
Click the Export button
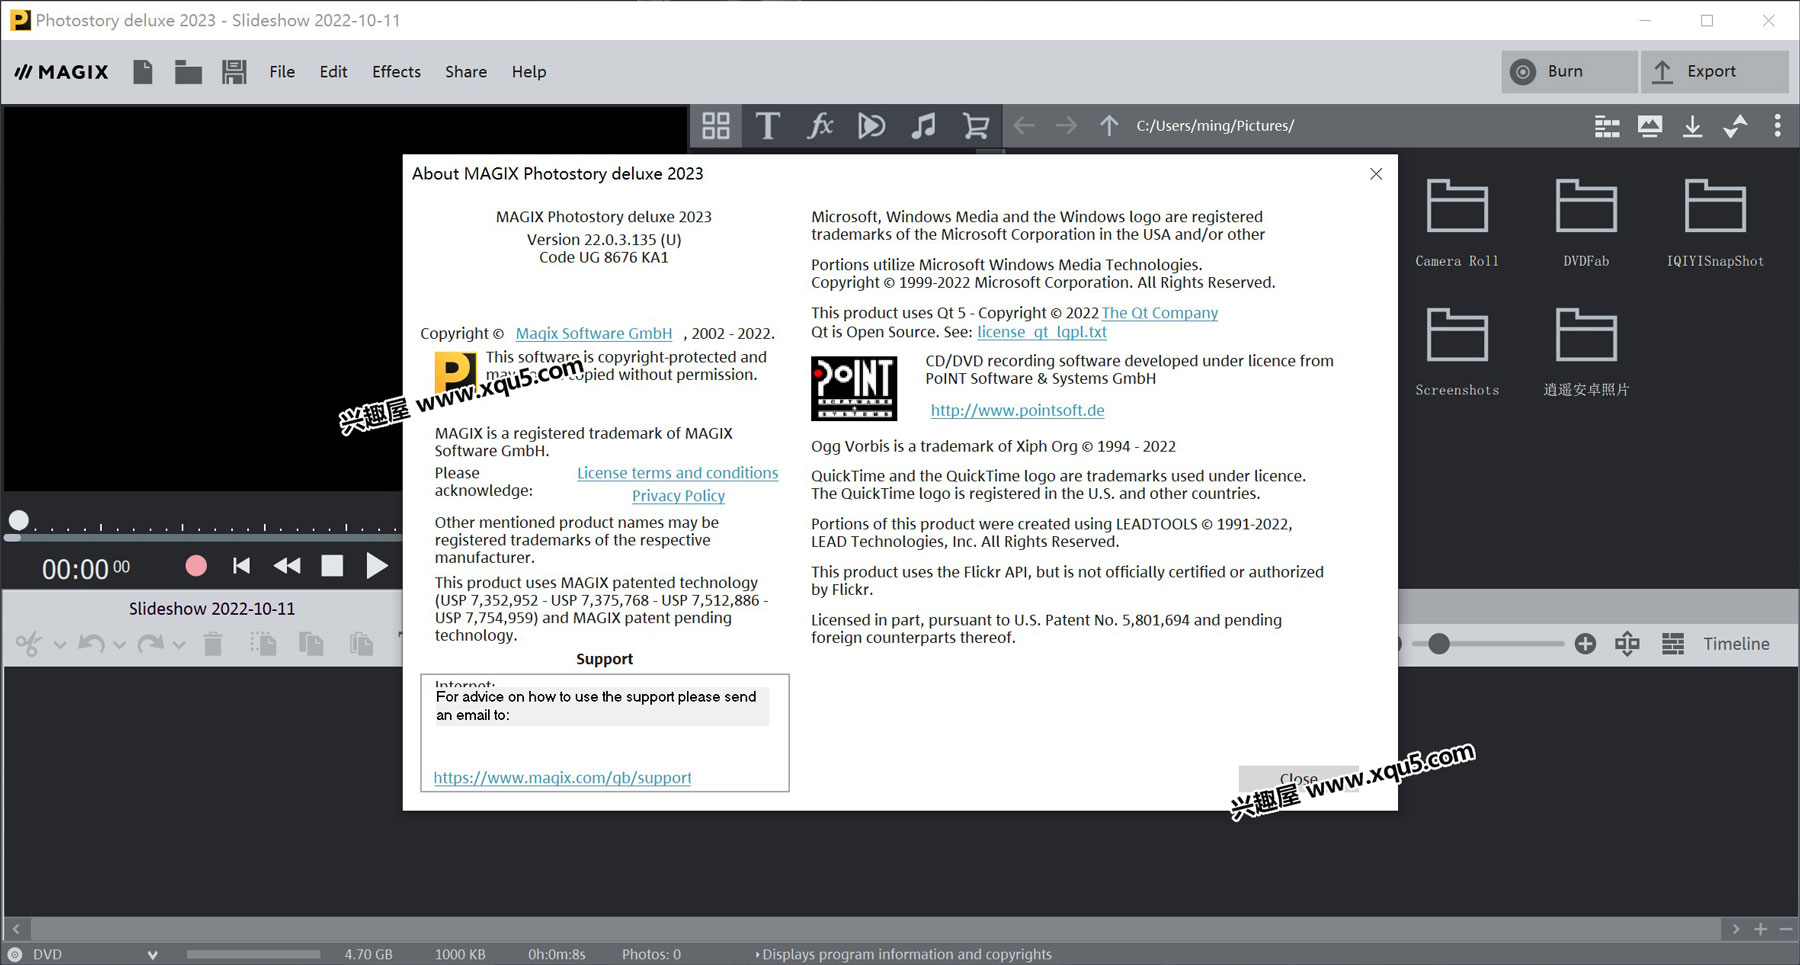tap(1714, 72)
